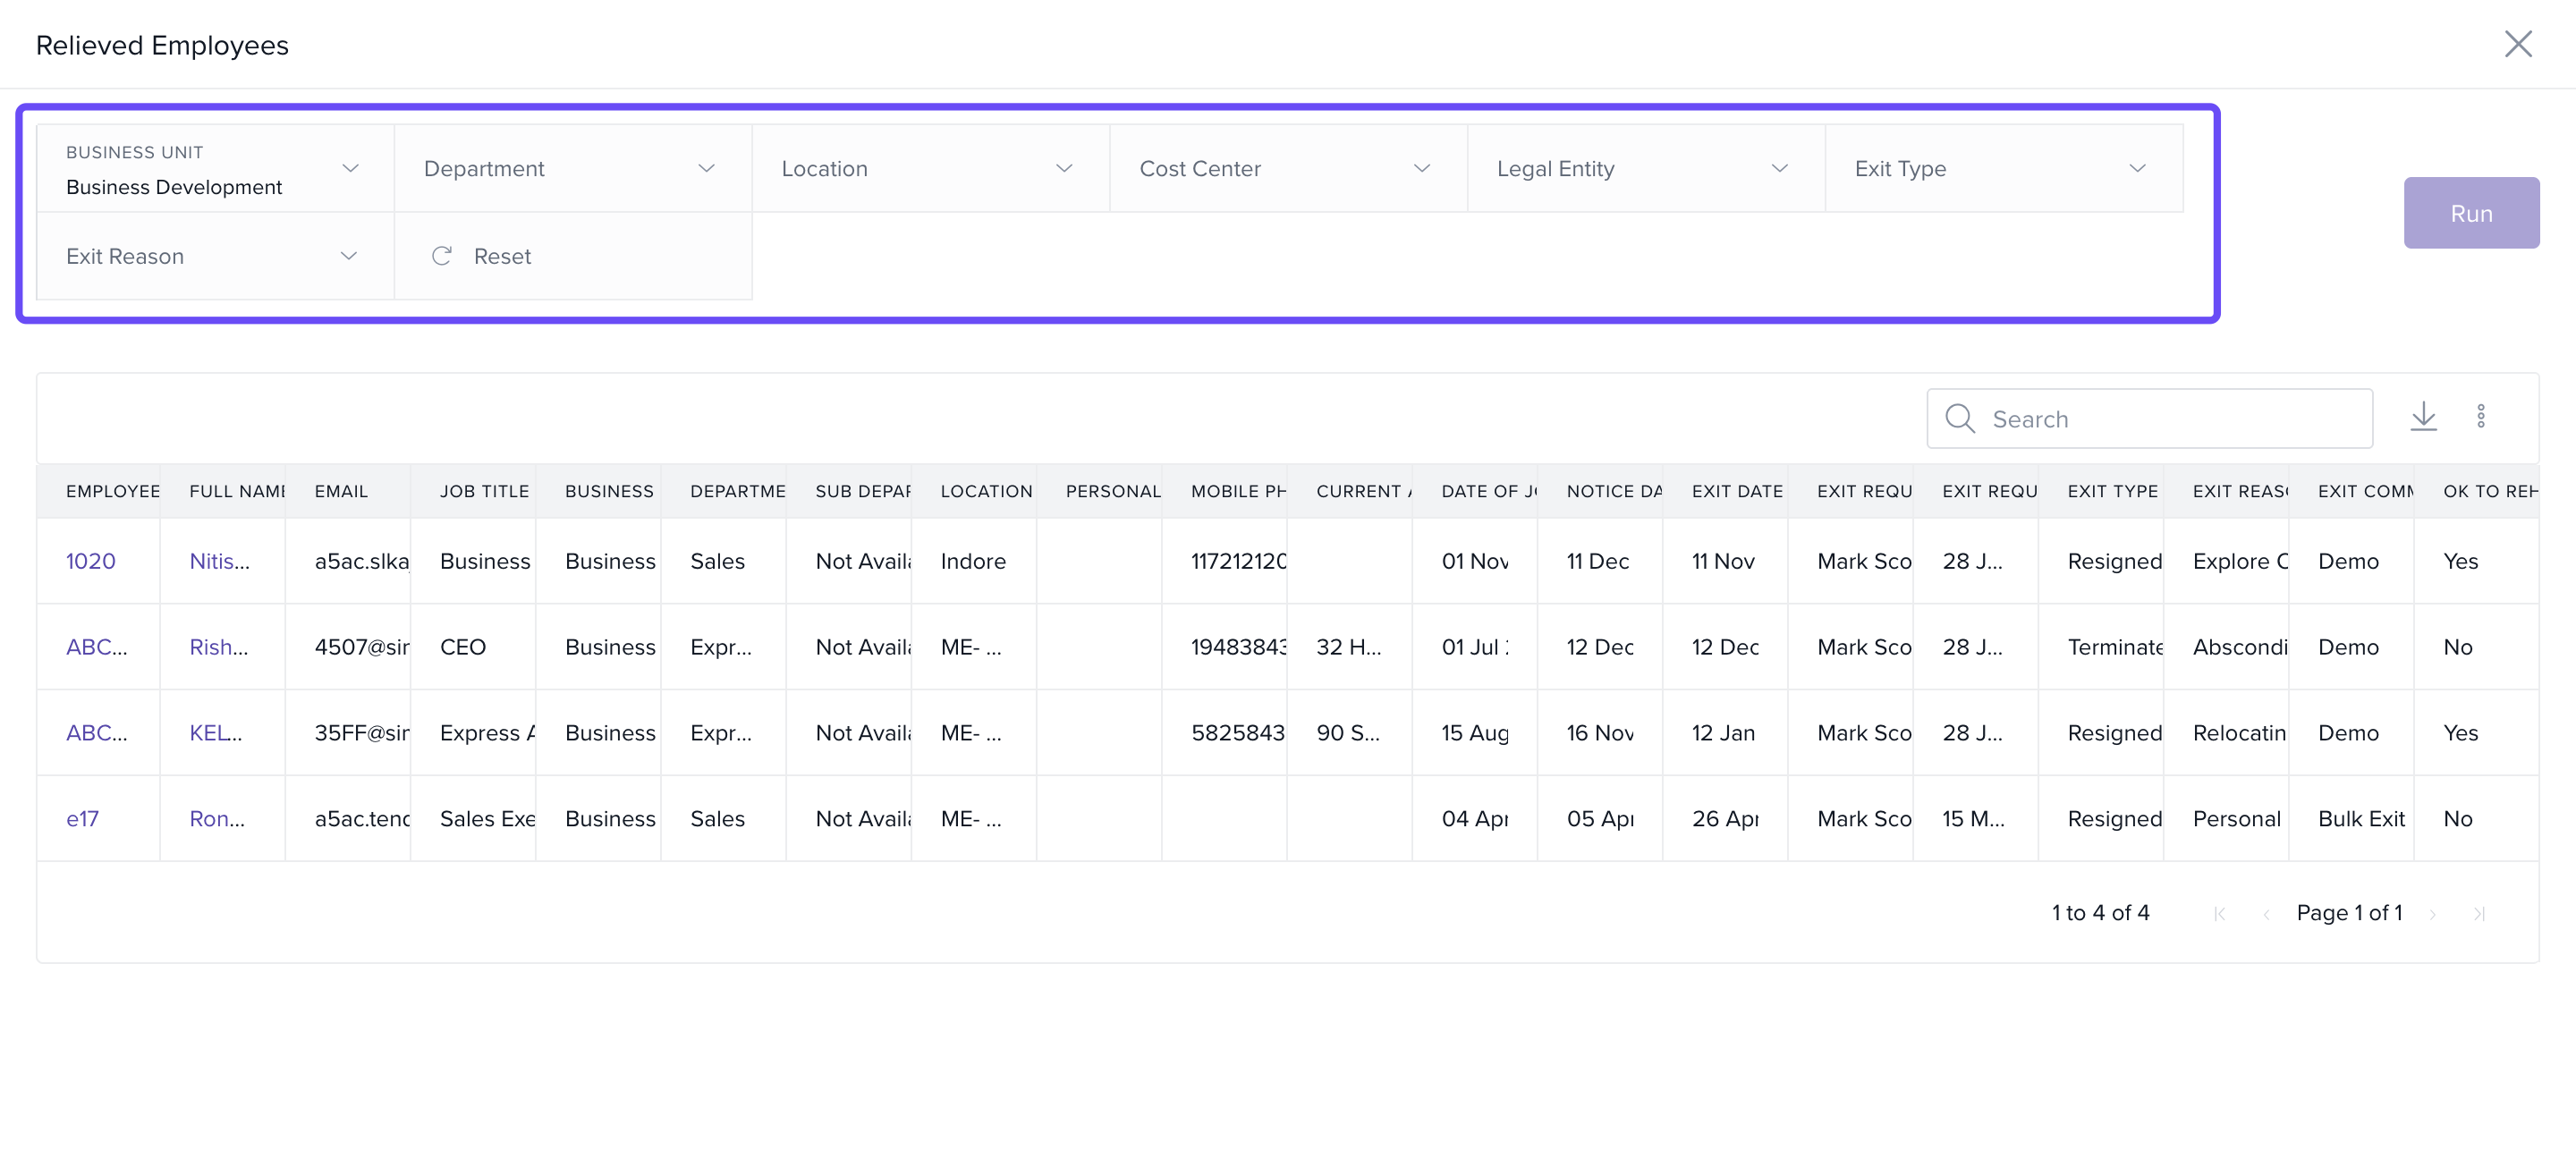Open employee e17 link

coord(82,819)
